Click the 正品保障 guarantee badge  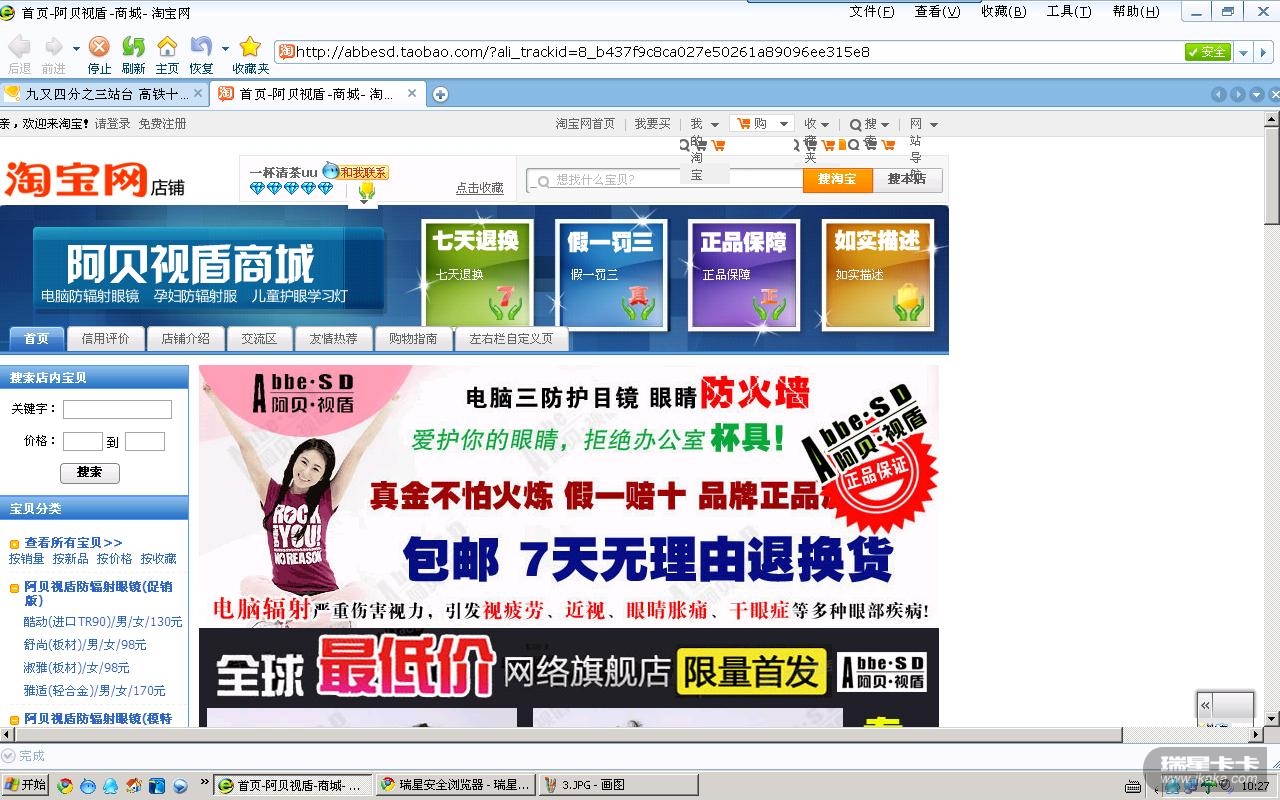(744, 274)
